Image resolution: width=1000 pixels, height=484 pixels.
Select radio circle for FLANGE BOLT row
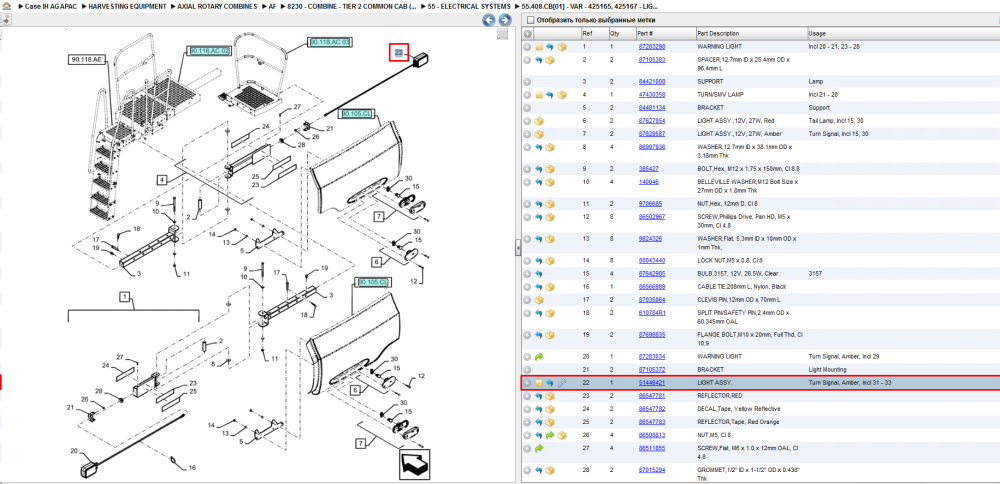(527, 335)
